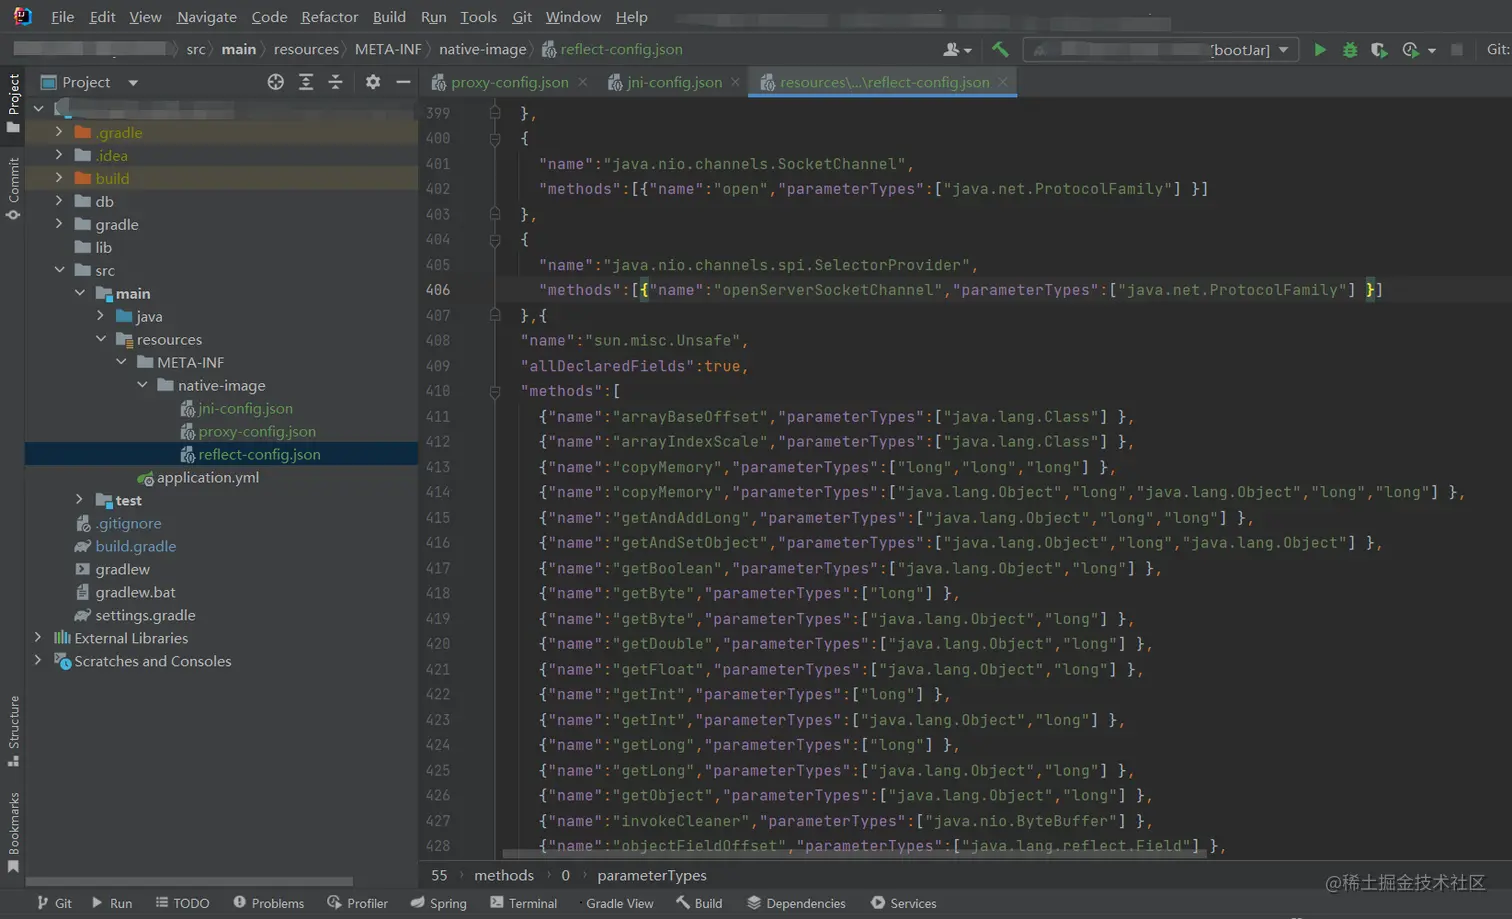1512x919 pixels.
Task: Select jni-config.json in project tree
Action: pyautogui.click(x=245, y=408)
